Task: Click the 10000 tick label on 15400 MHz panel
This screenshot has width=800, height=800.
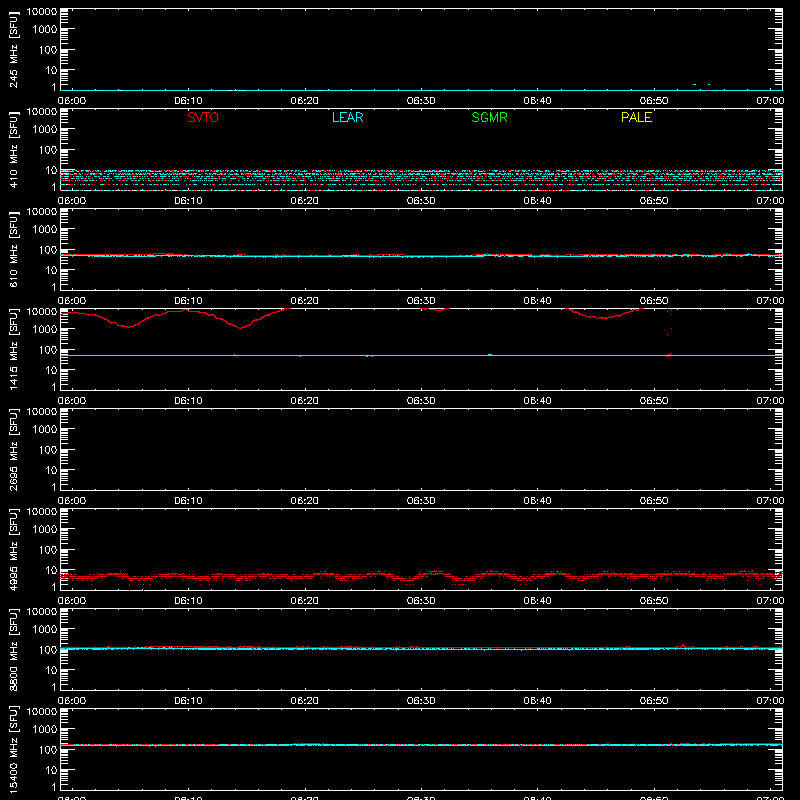Action: 42,712
